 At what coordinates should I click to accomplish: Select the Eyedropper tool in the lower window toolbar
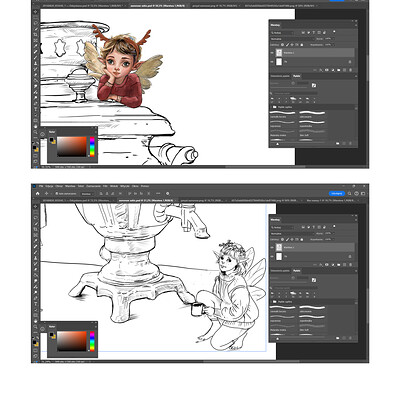click(x=36, y=240)
